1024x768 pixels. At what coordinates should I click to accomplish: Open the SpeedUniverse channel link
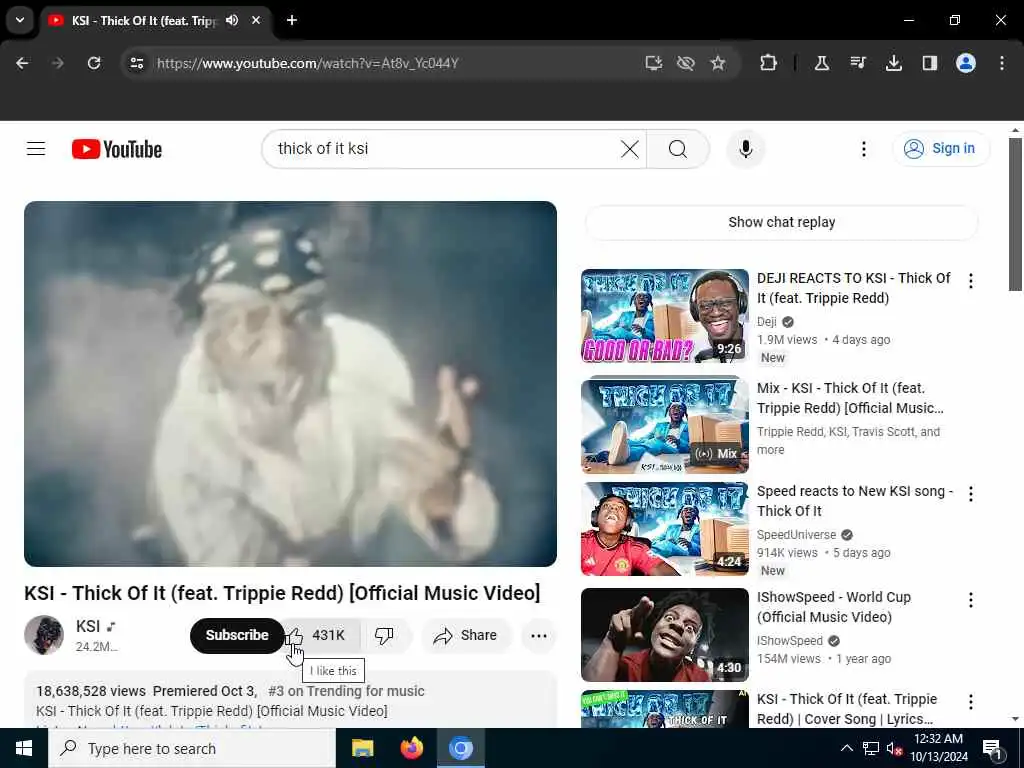coord(796,534)
